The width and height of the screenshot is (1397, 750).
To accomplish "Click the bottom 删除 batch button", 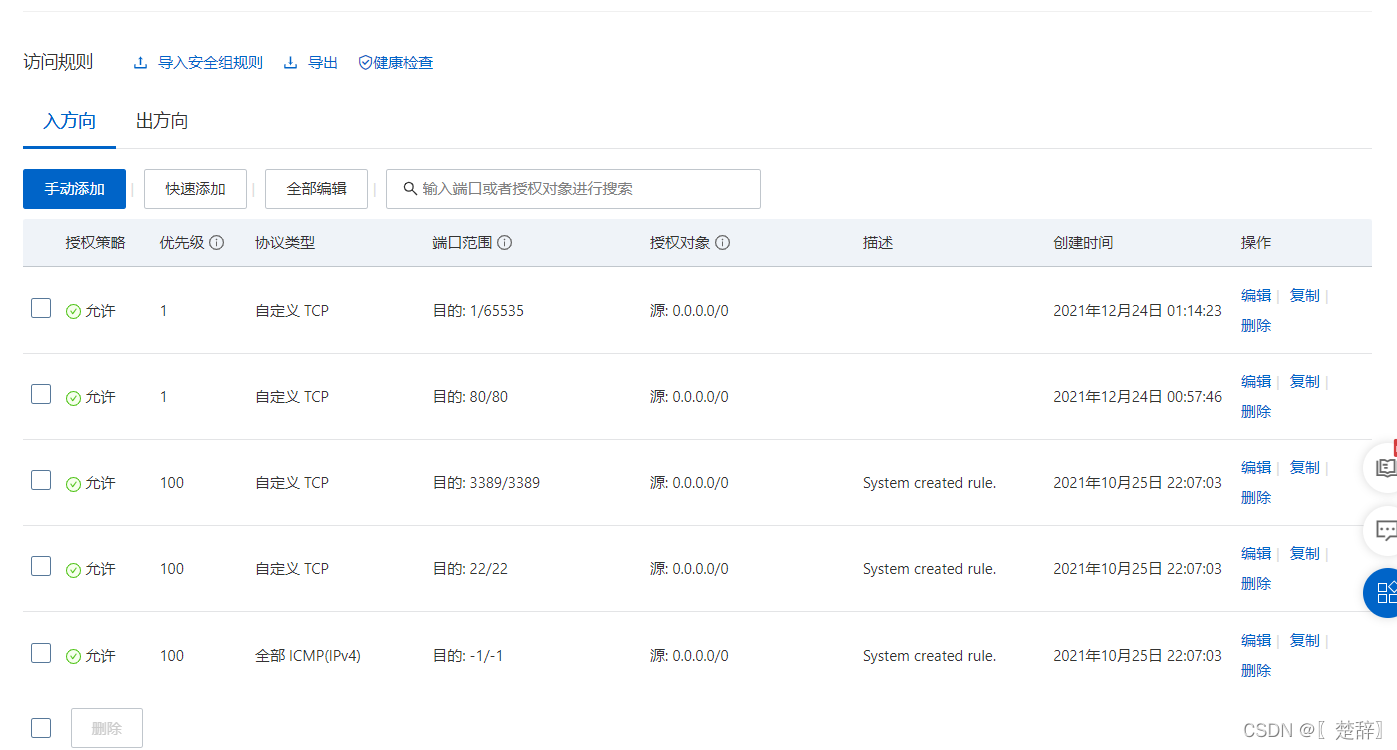I will tap(107, 728).
